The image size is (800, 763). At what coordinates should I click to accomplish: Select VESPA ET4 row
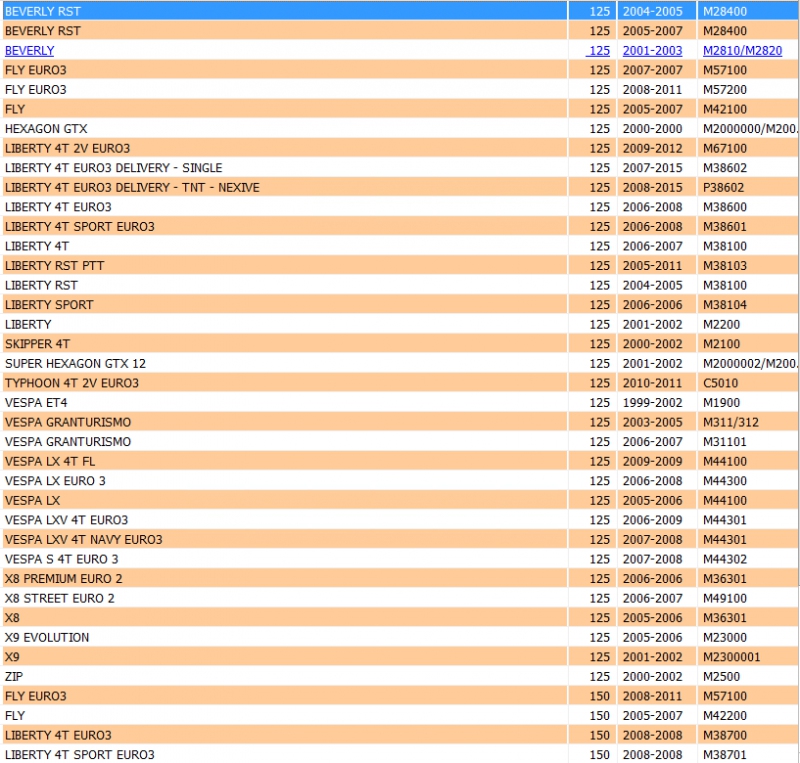tap(400, 403)
